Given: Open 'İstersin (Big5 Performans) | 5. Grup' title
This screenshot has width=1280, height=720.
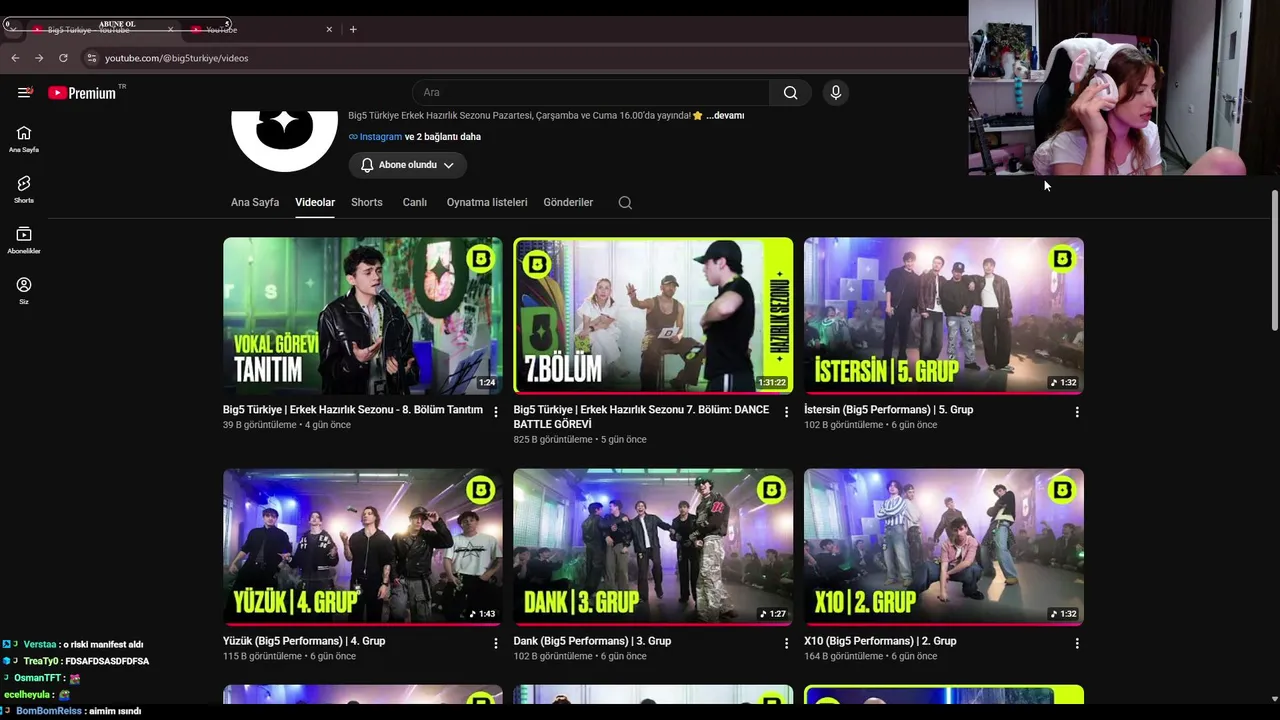Looking at the screenshot, I should click(889, 410).
